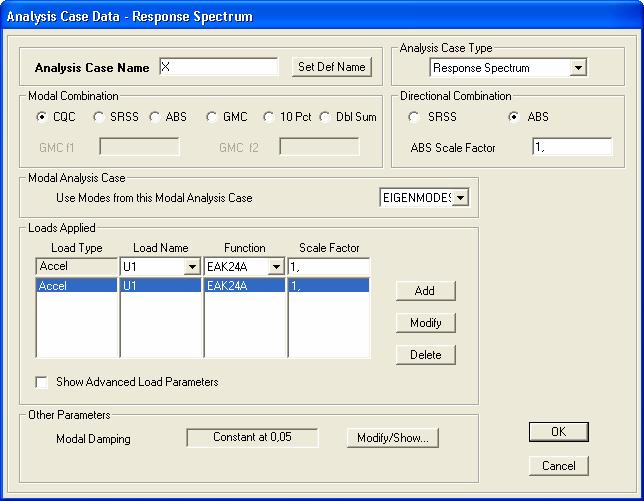
Task: Select the Accel row in loads list
Action: click(76, 285)
